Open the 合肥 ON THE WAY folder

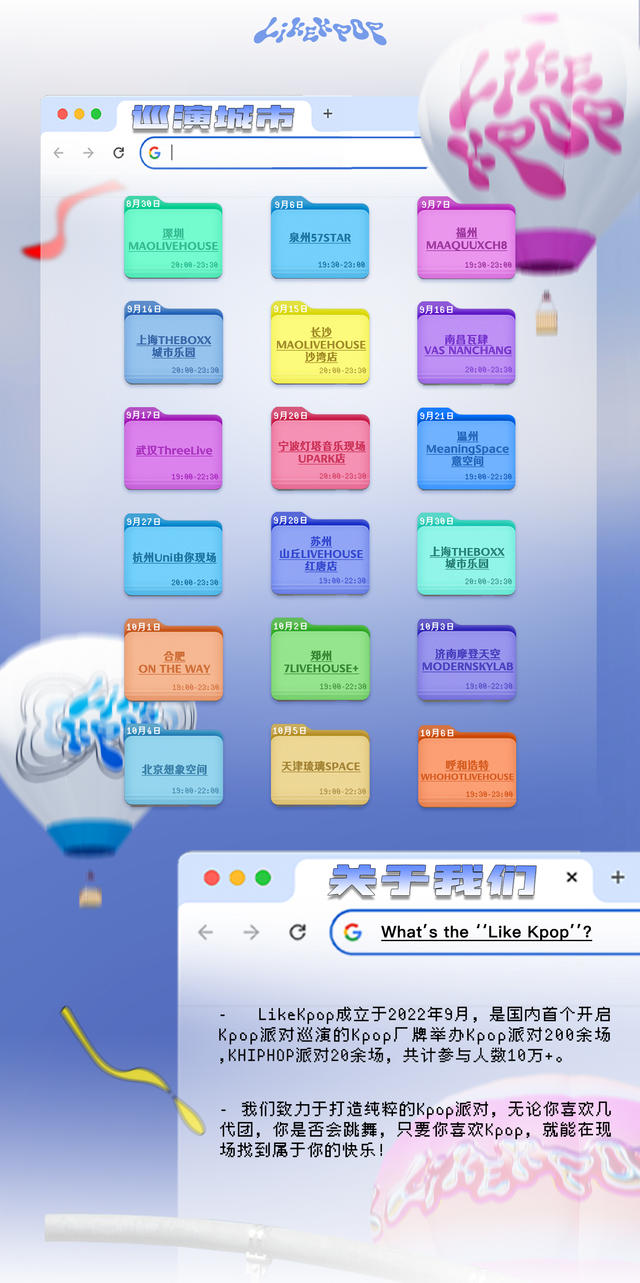click(173, 660)
